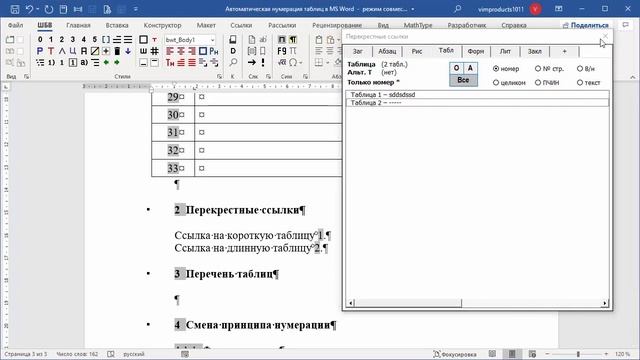The width and height of the screenshot is (640, 360).
Task: Click the black trash bin icon
Action: click(117, 51)
